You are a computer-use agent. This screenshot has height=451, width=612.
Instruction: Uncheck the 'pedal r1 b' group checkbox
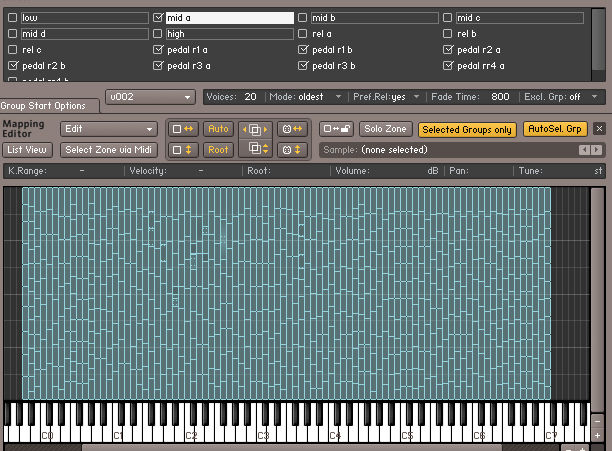(302, 50)
